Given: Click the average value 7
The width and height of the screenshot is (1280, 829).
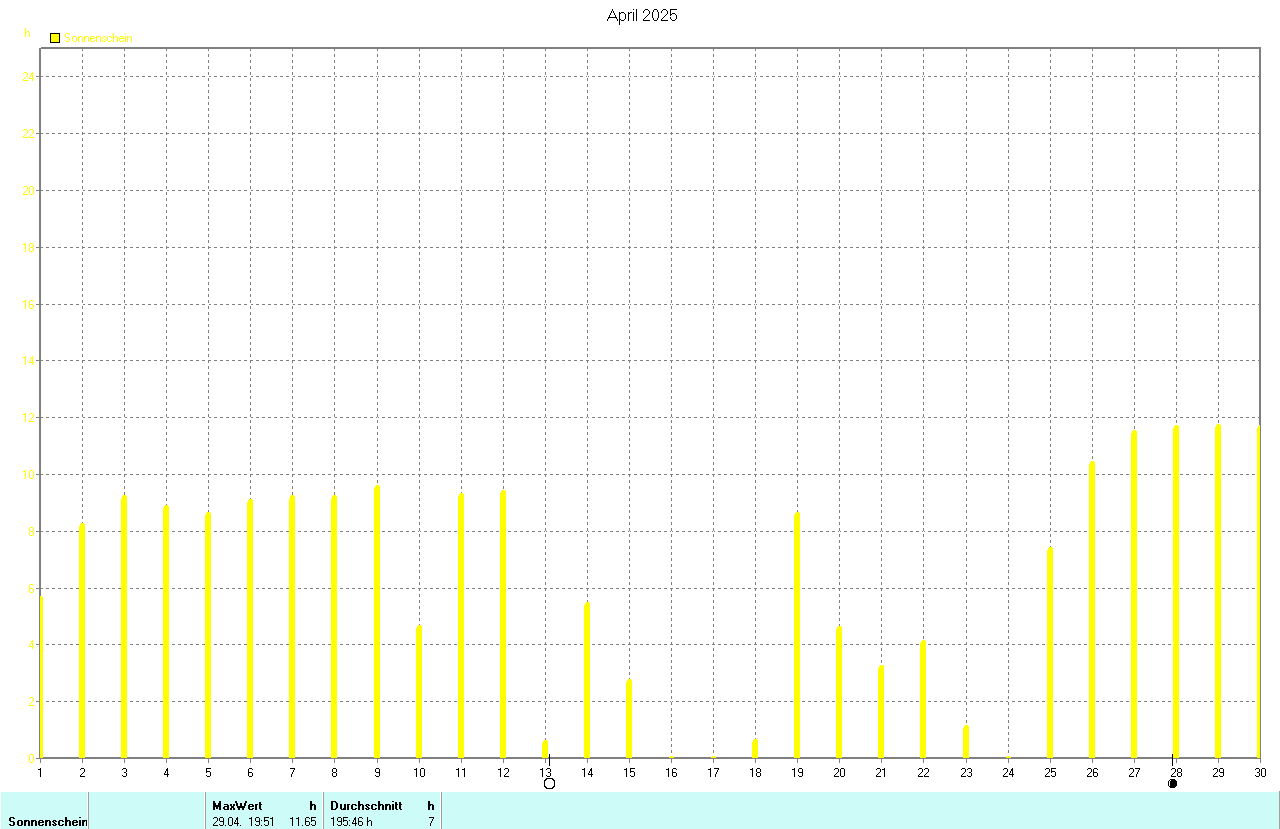Looking at the screenshot, I should (x=431, y=822).
